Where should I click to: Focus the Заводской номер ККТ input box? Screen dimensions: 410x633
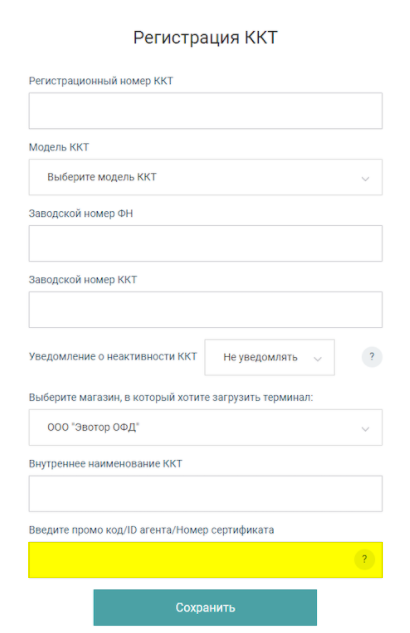(205, 310)
